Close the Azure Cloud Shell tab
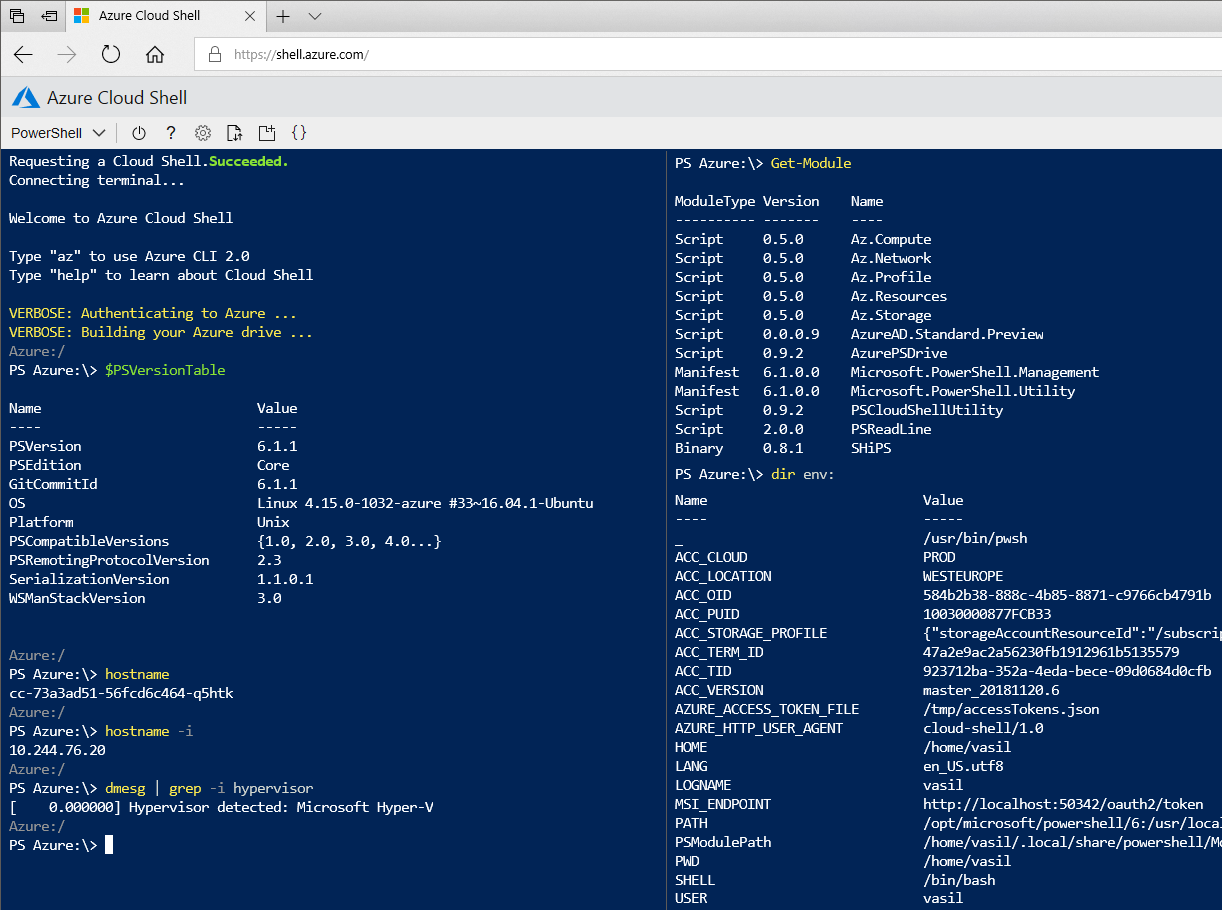Viewport: 1222px width, 910px height. (x=250, y=16)
